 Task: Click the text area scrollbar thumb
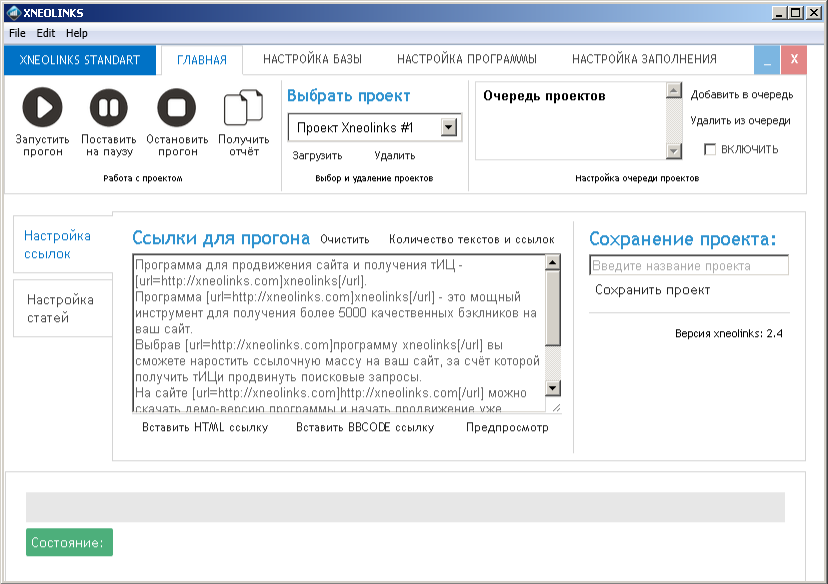point(553,308)
